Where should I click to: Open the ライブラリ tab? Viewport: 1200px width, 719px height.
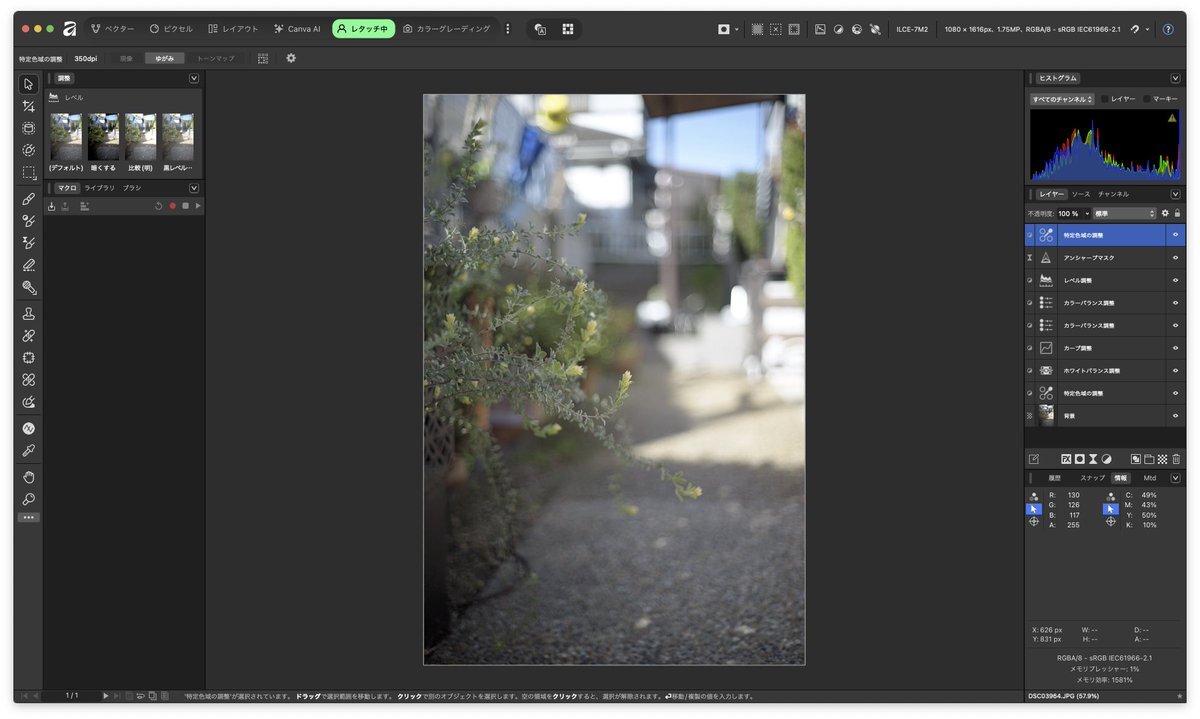(99, 188)
